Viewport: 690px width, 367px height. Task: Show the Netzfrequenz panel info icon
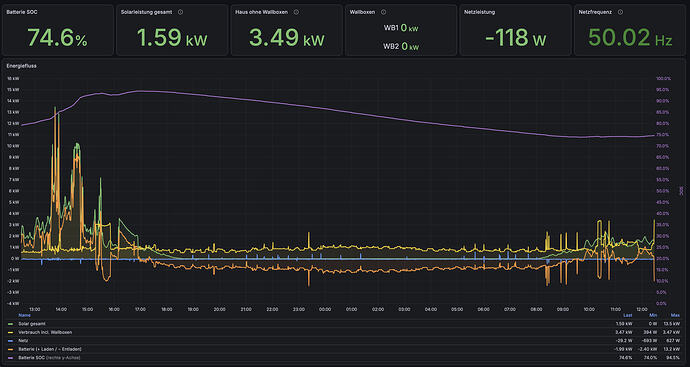pos(620,12)
